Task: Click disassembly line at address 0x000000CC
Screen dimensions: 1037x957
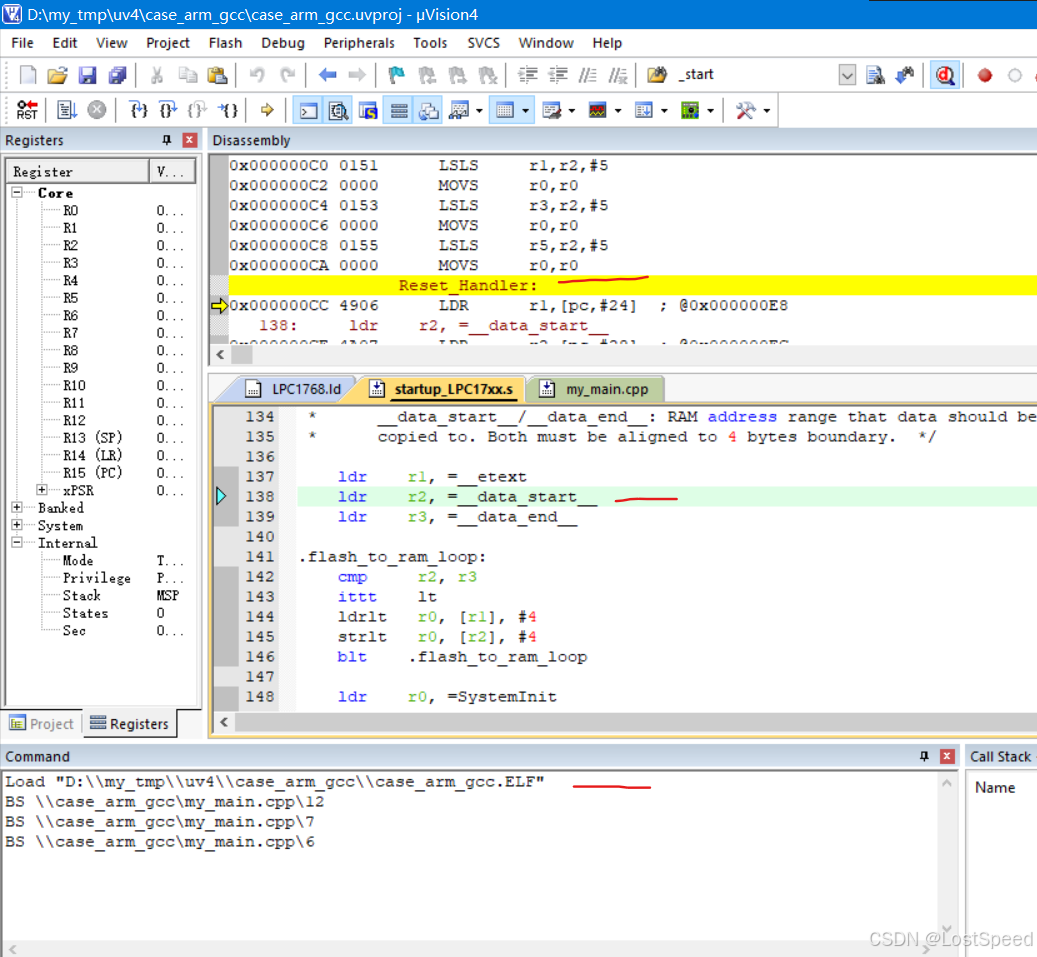Action: coord(509,306)
